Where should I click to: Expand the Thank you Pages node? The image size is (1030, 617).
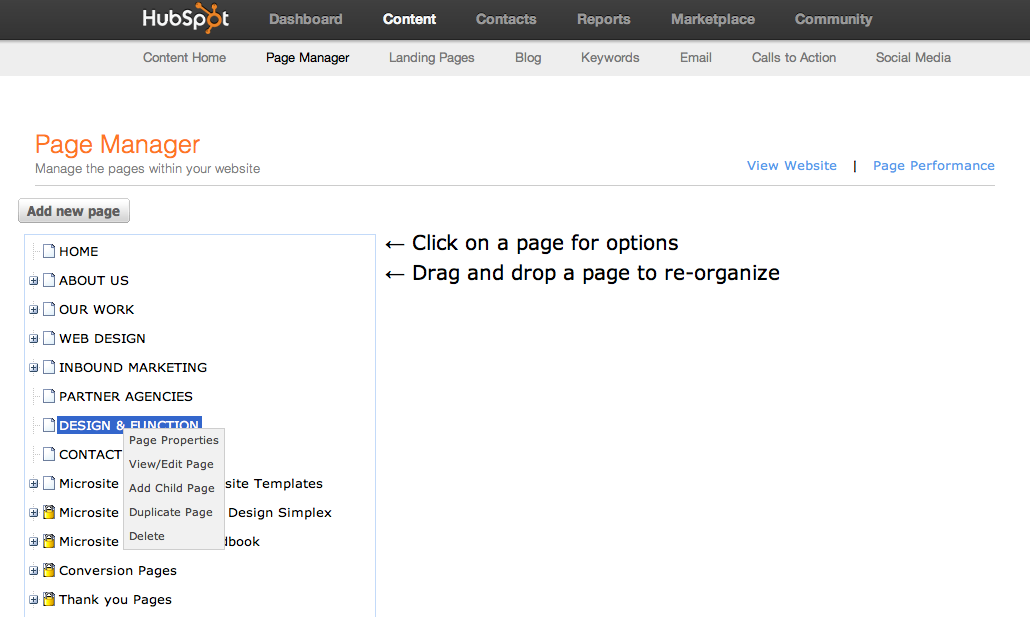(x=33, y=599)
